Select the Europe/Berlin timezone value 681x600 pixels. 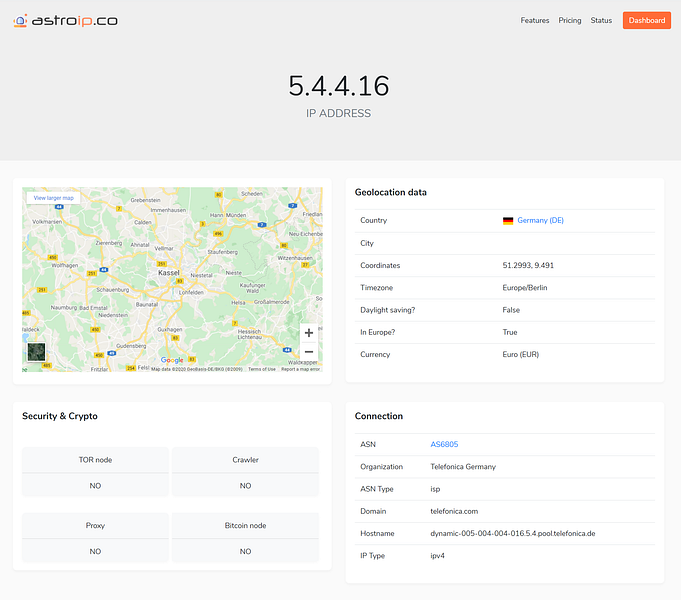point(525,288)
